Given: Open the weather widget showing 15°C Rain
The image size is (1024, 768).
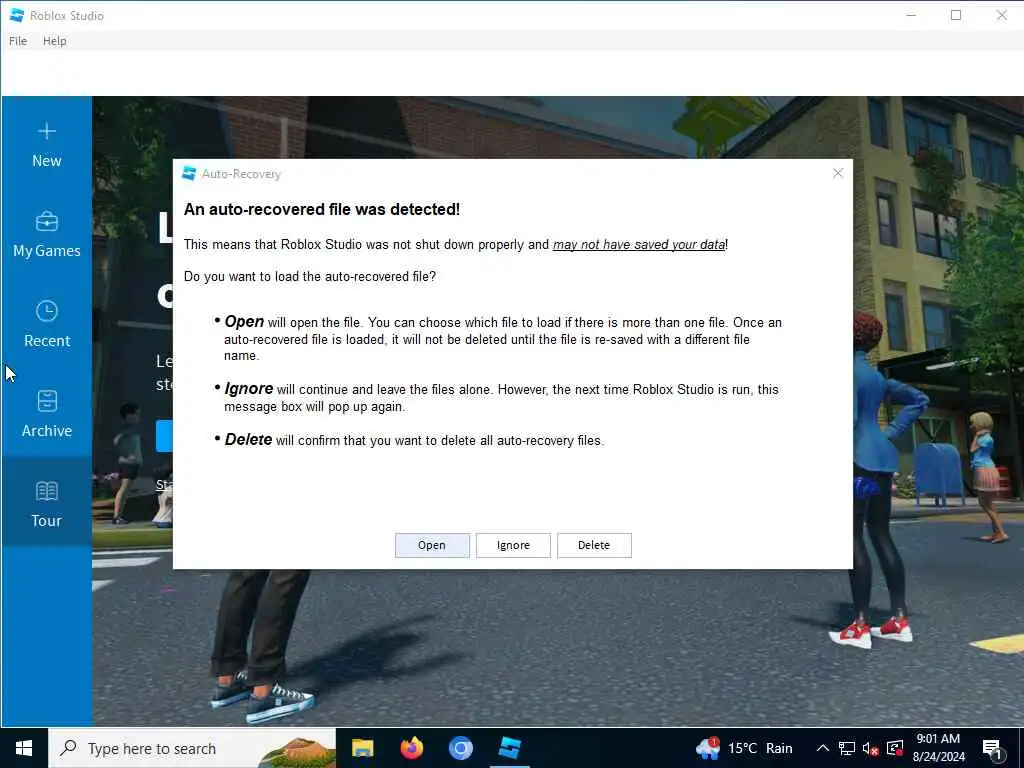Looking at the screenshot, I should pyautogui.click(x=744, y=748).
